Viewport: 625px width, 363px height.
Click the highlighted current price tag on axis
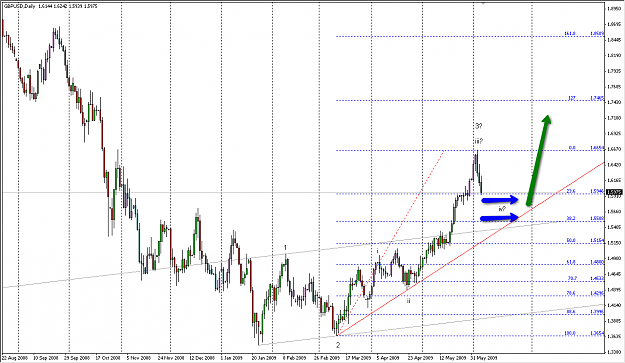(614, 193)
